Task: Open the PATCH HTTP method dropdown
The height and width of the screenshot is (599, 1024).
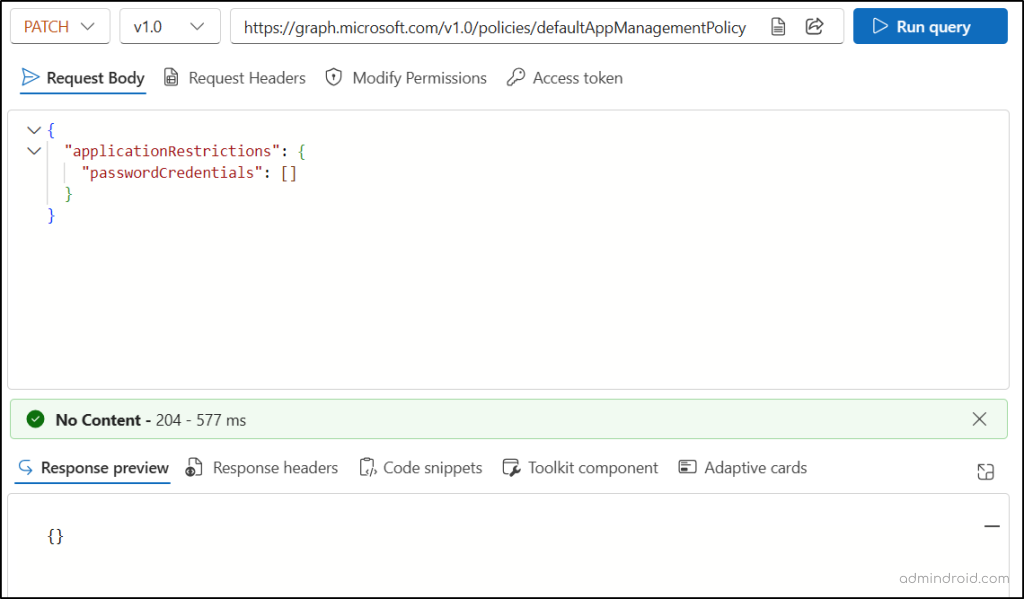Action: [x=60, y=27]
